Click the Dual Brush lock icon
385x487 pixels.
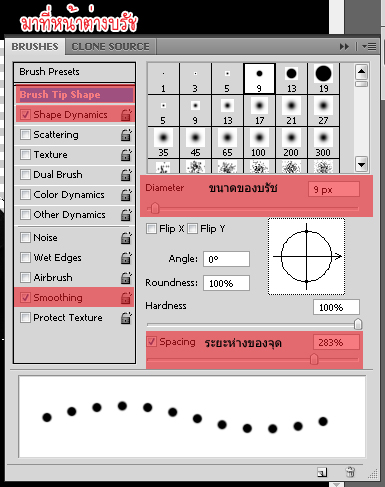126,175
